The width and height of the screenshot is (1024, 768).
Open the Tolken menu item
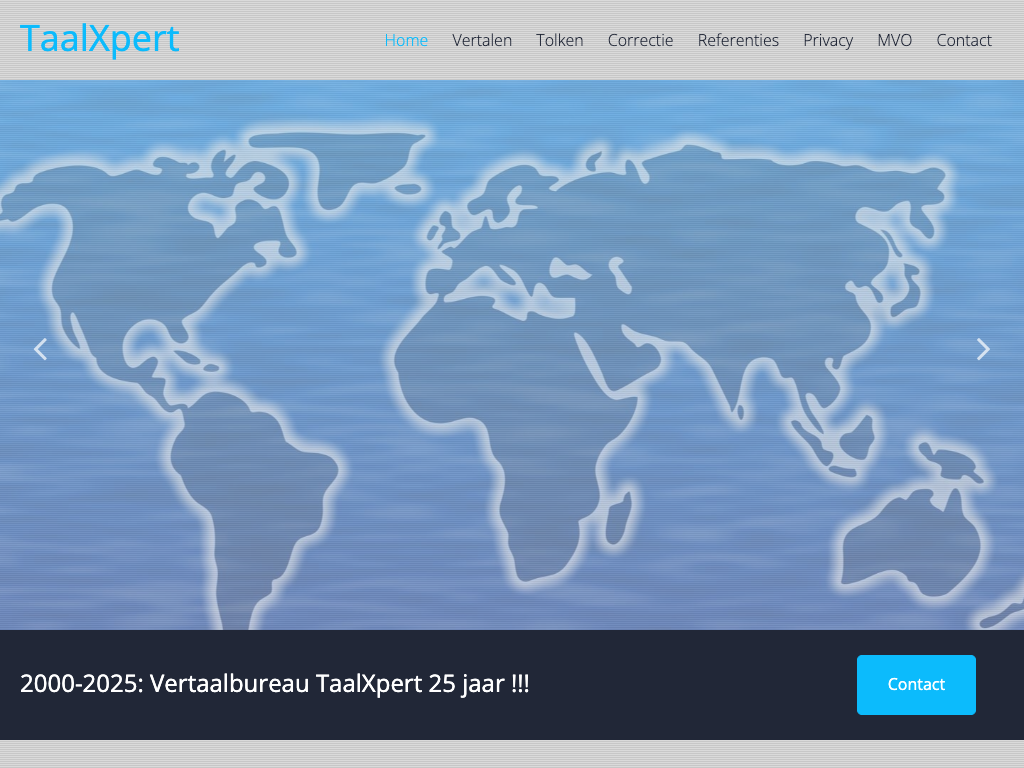tap(560, 40)
